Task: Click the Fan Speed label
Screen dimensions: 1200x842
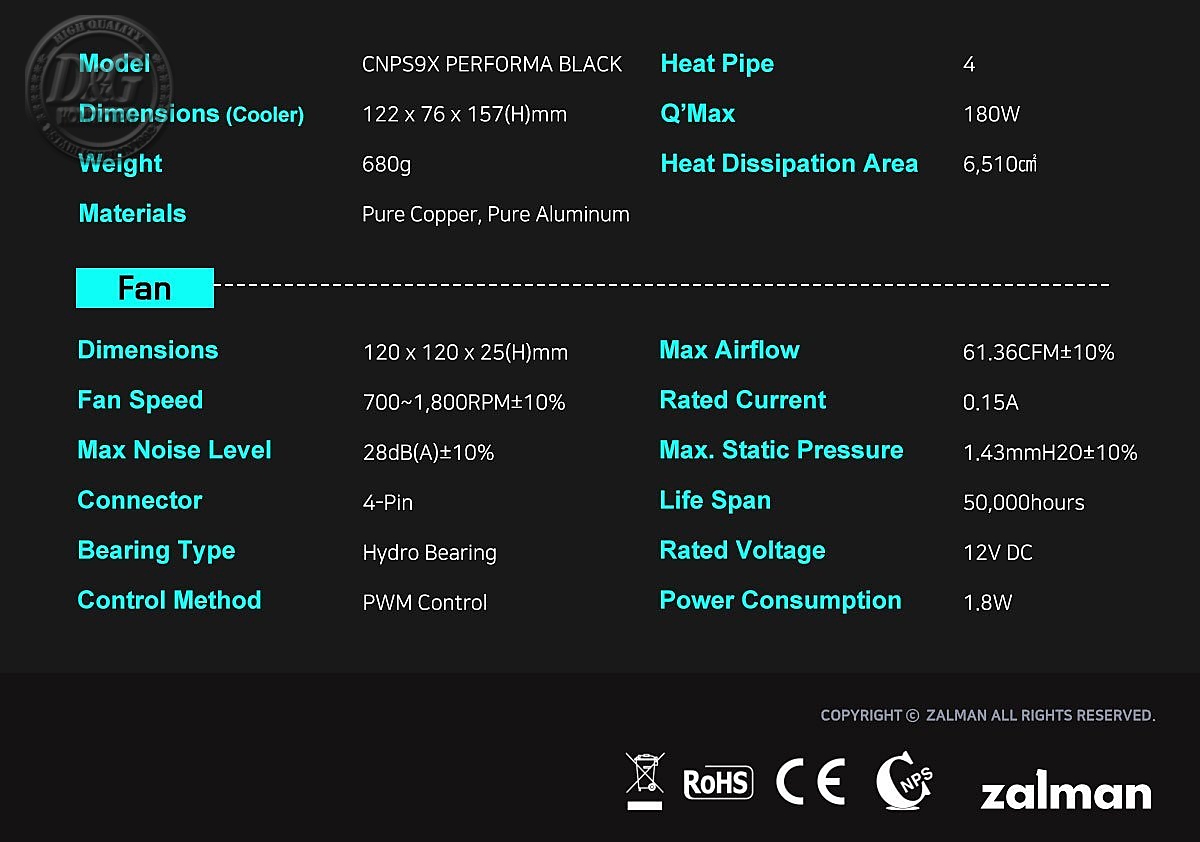Action: tap(140, 400)
